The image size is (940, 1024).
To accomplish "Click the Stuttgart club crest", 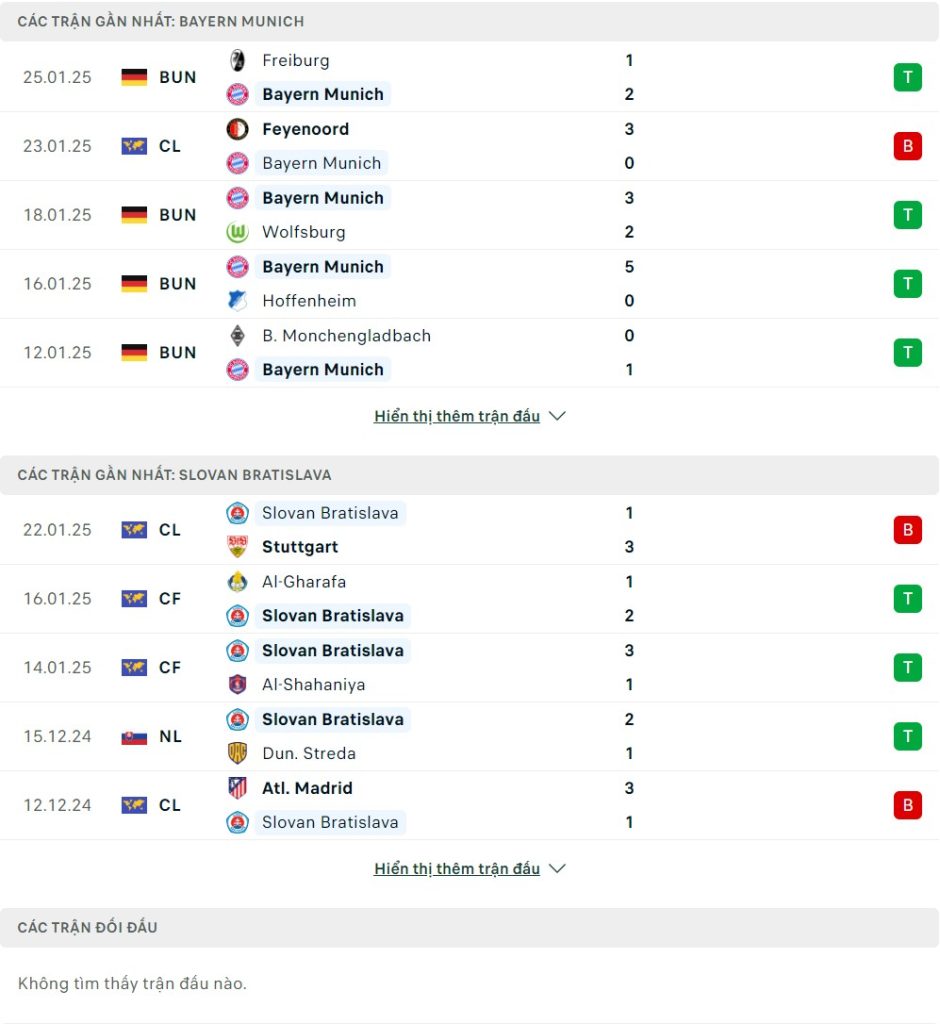I will tap(237, 547).
